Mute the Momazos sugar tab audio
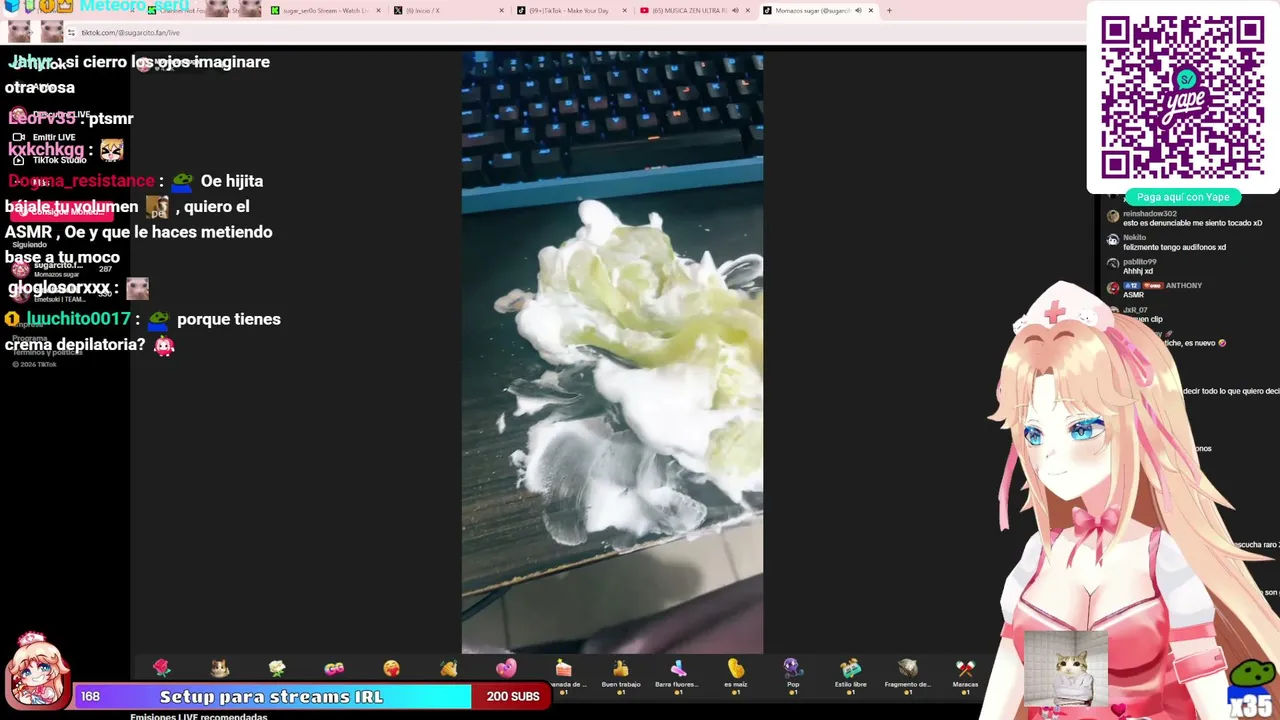This screenshot has height=720, width=1280. (858, 11)
